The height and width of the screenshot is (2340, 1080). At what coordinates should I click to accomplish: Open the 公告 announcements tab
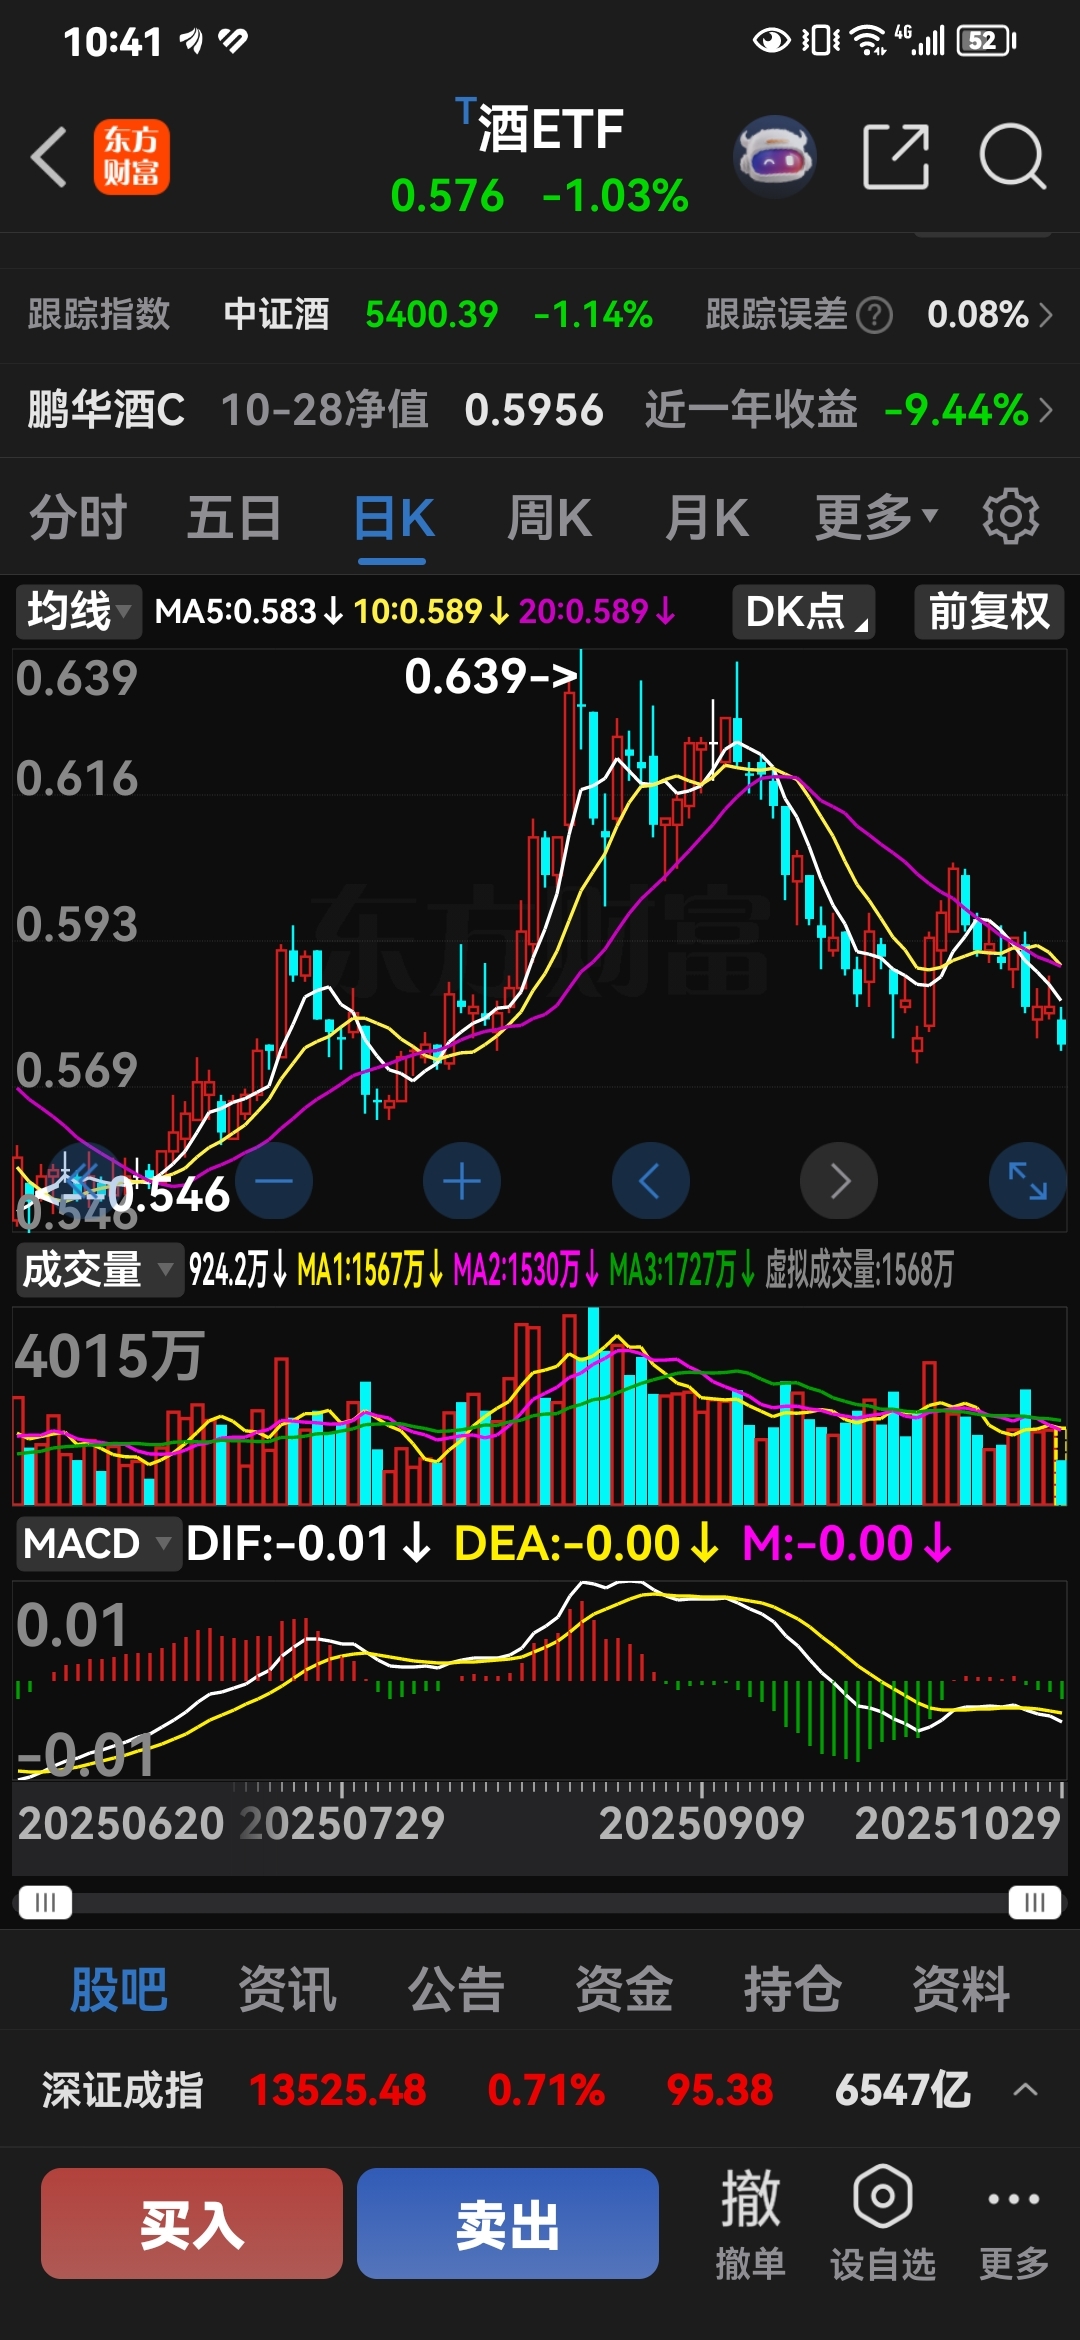click(x=455, y=1989)
